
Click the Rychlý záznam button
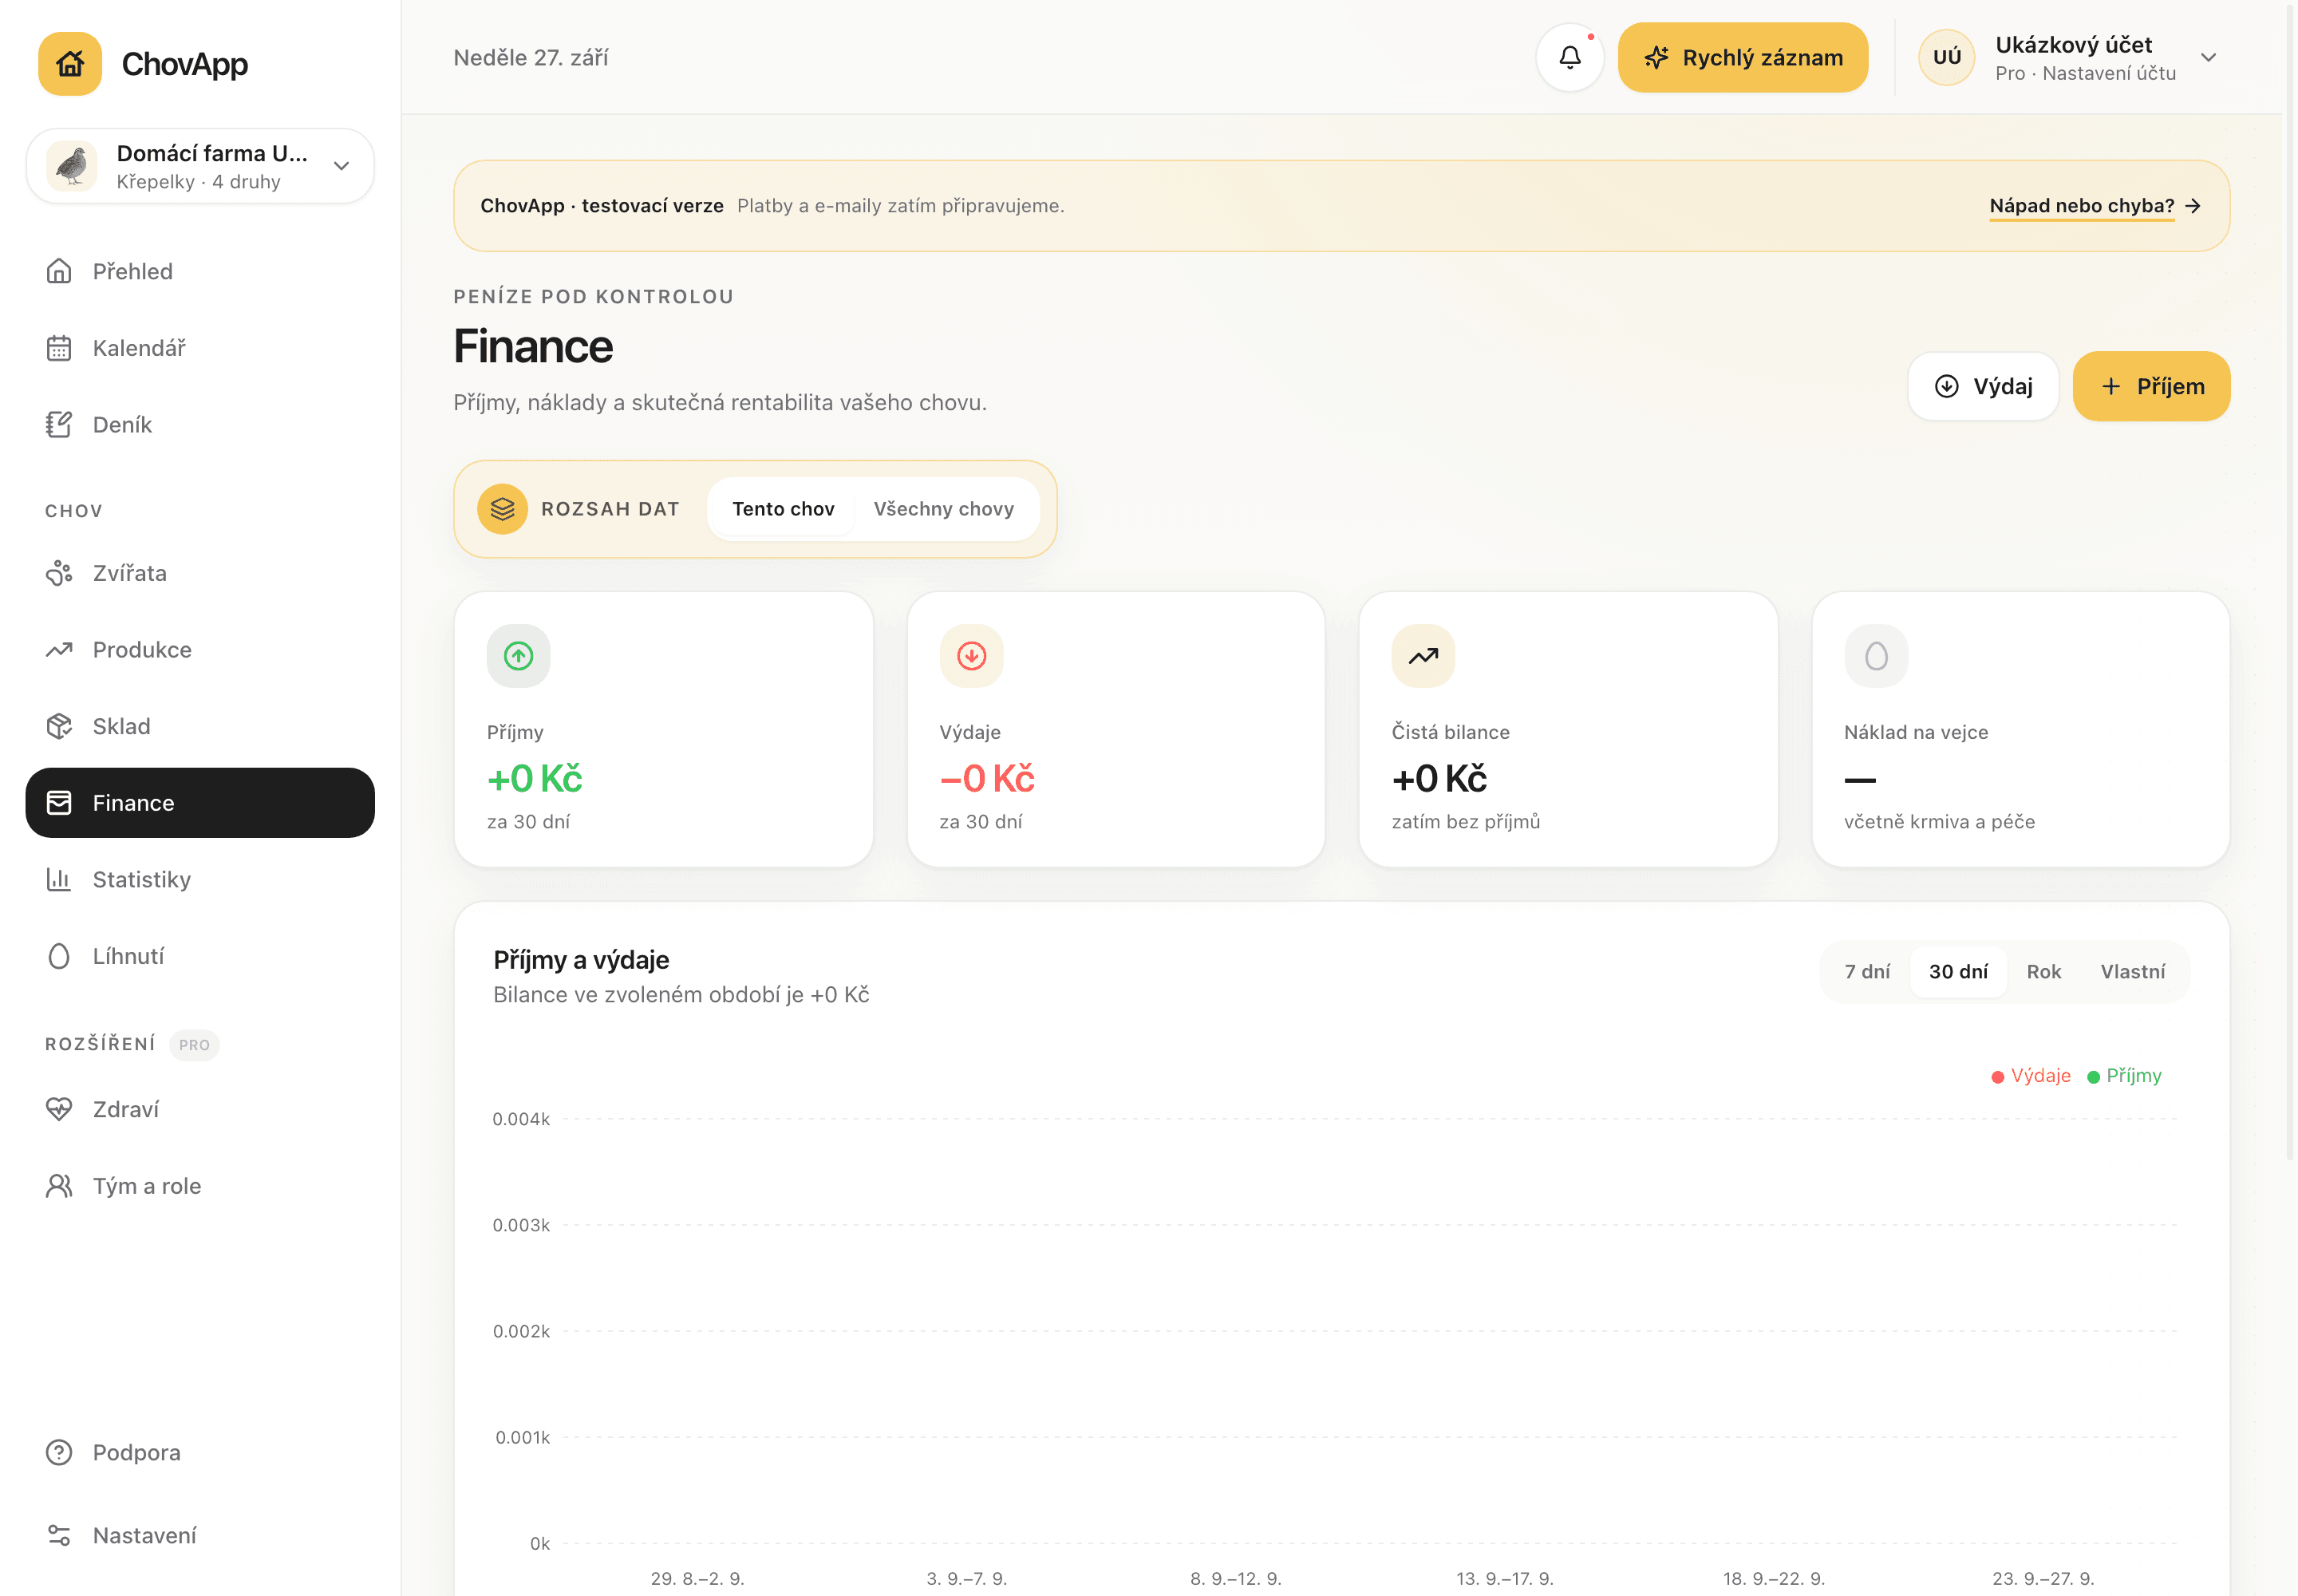tap(1743, 58)
